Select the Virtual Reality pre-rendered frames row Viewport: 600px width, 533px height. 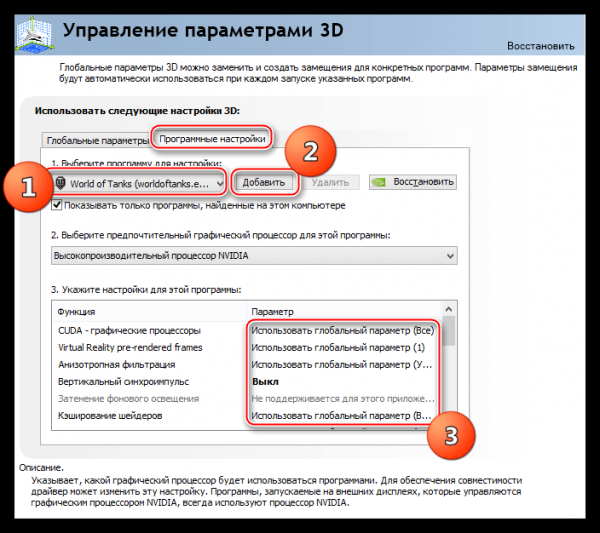[x=247, y=347]
